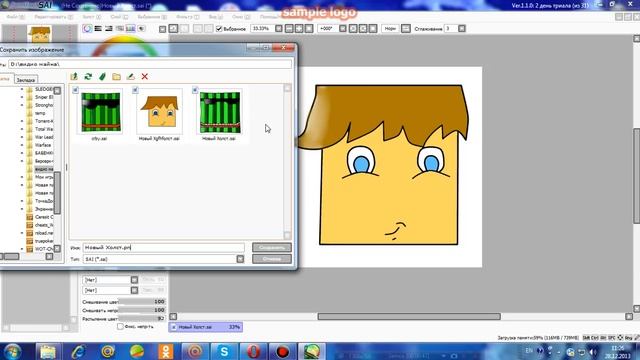Toggle checkbox on Новый Холст.sai thumbnail

click(195, 90)
